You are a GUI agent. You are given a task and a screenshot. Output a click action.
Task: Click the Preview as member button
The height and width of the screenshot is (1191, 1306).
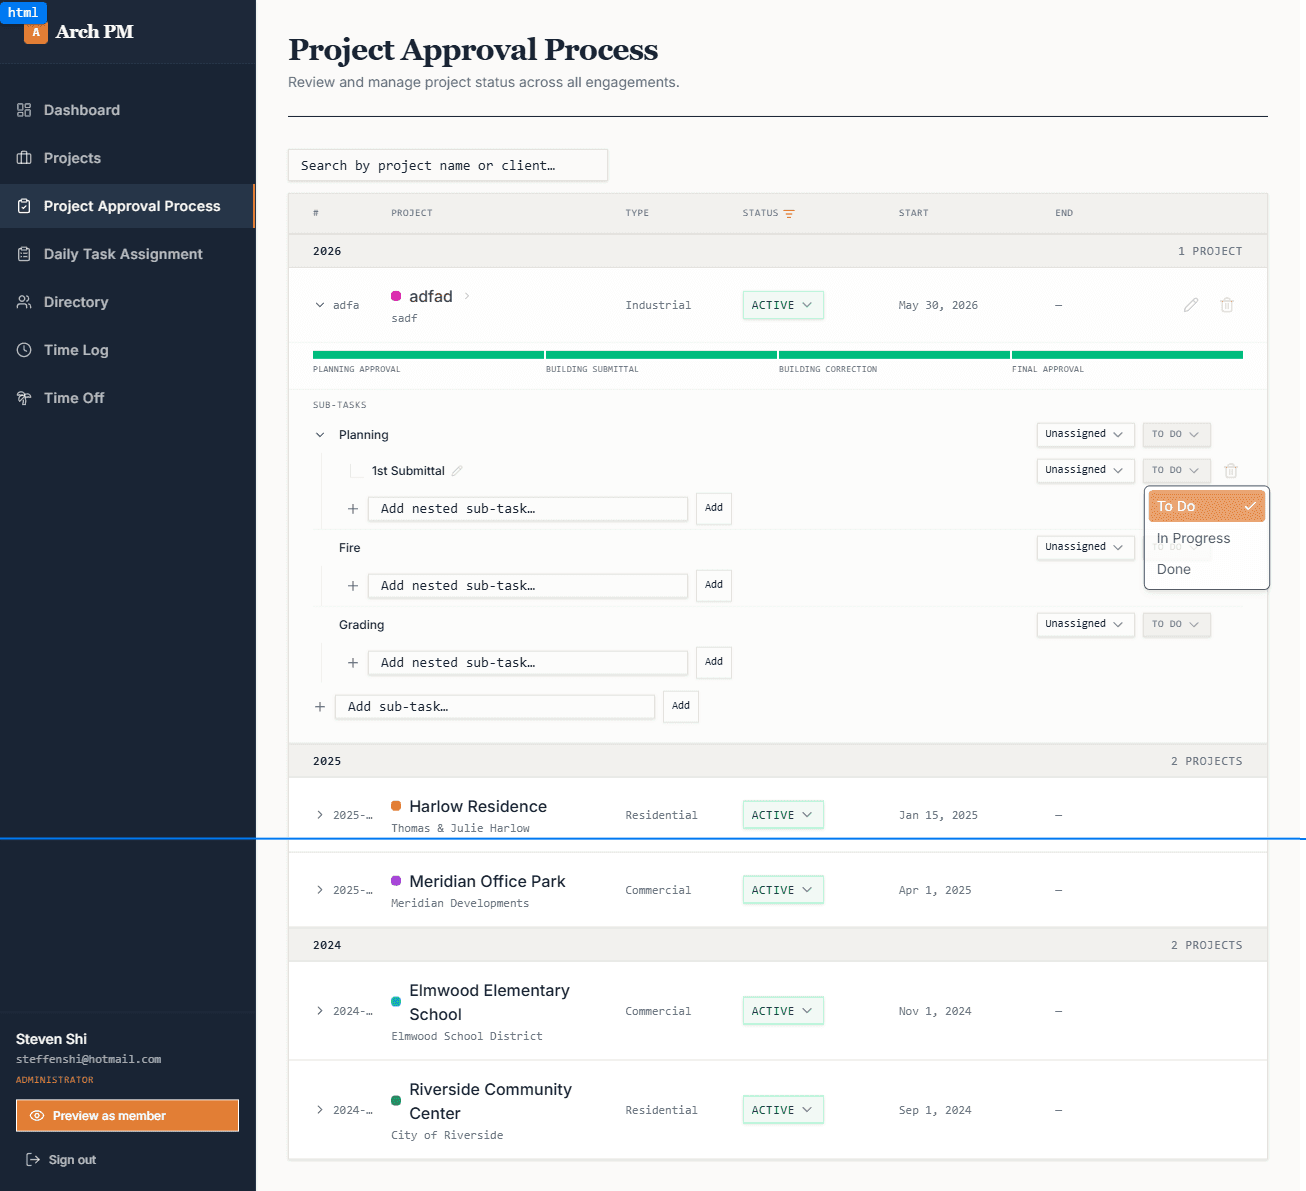[127, 1116]
